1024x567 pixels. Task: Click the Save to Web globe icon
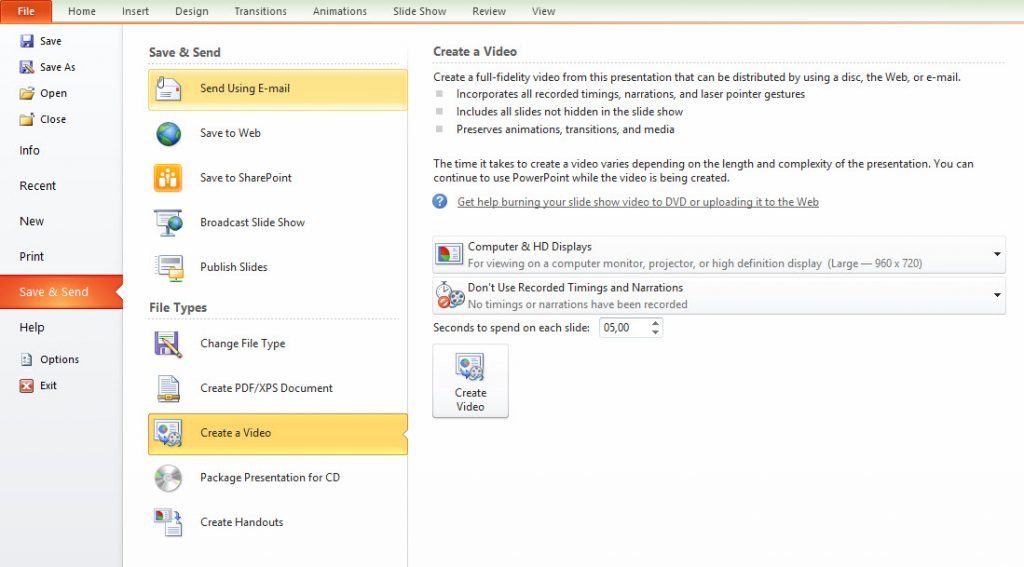coord(168,134)
